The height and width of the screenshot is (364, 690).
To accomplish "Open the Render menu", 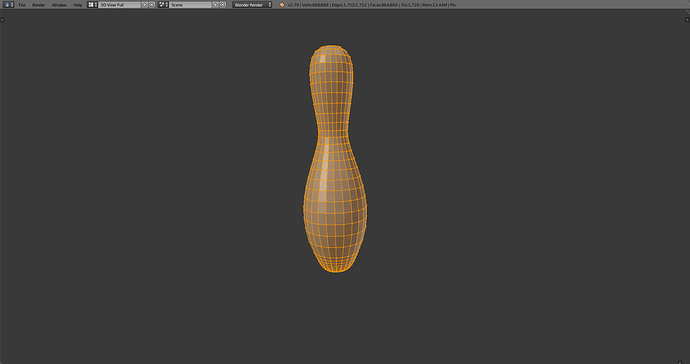I will point(39,5).
